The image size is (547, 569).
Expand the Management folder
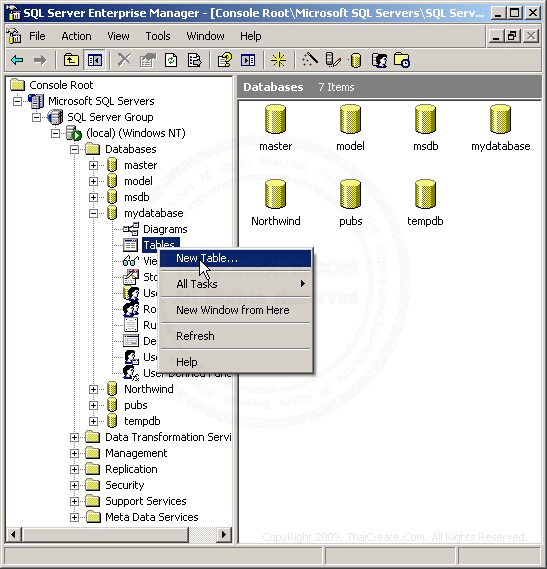pos(74,453)
